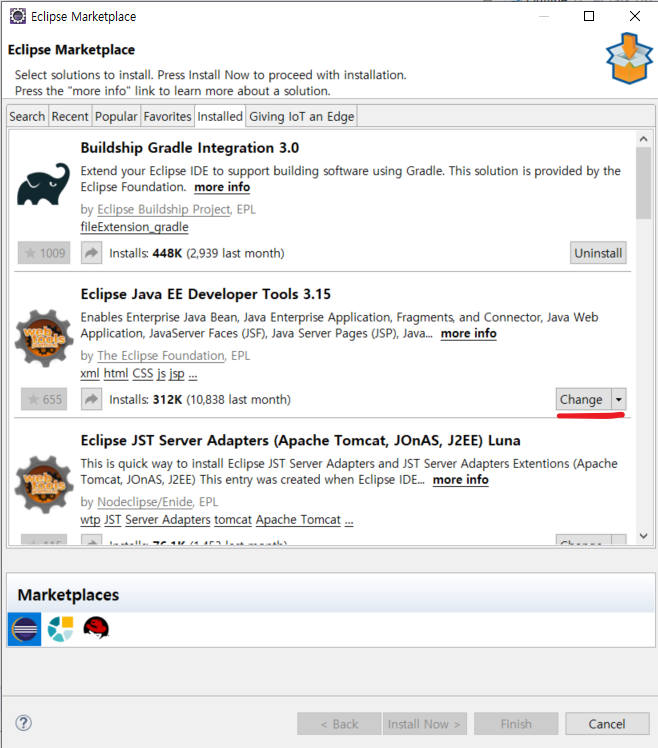Open more info for JST Server Adapters
658x748 pixels.
[460, 480]
